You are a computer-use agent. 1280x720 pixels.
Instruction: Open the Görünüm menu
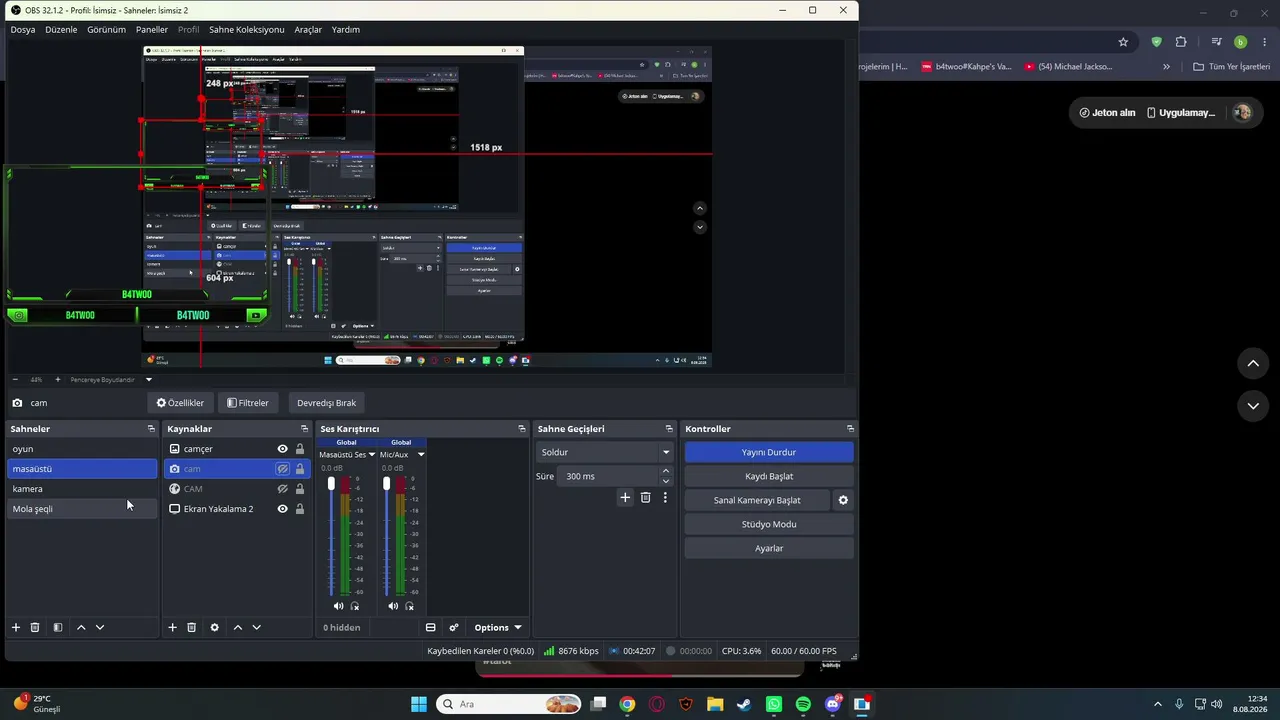pyautogui.click(x=106, y=30)
